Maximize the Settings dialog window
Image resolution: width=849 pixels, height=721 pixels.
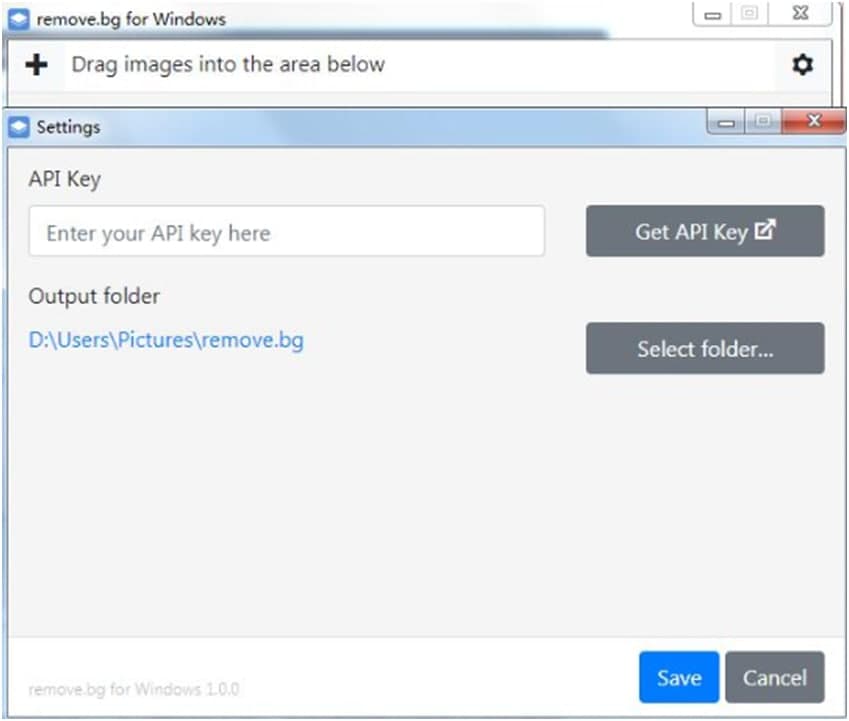[762, 123]
